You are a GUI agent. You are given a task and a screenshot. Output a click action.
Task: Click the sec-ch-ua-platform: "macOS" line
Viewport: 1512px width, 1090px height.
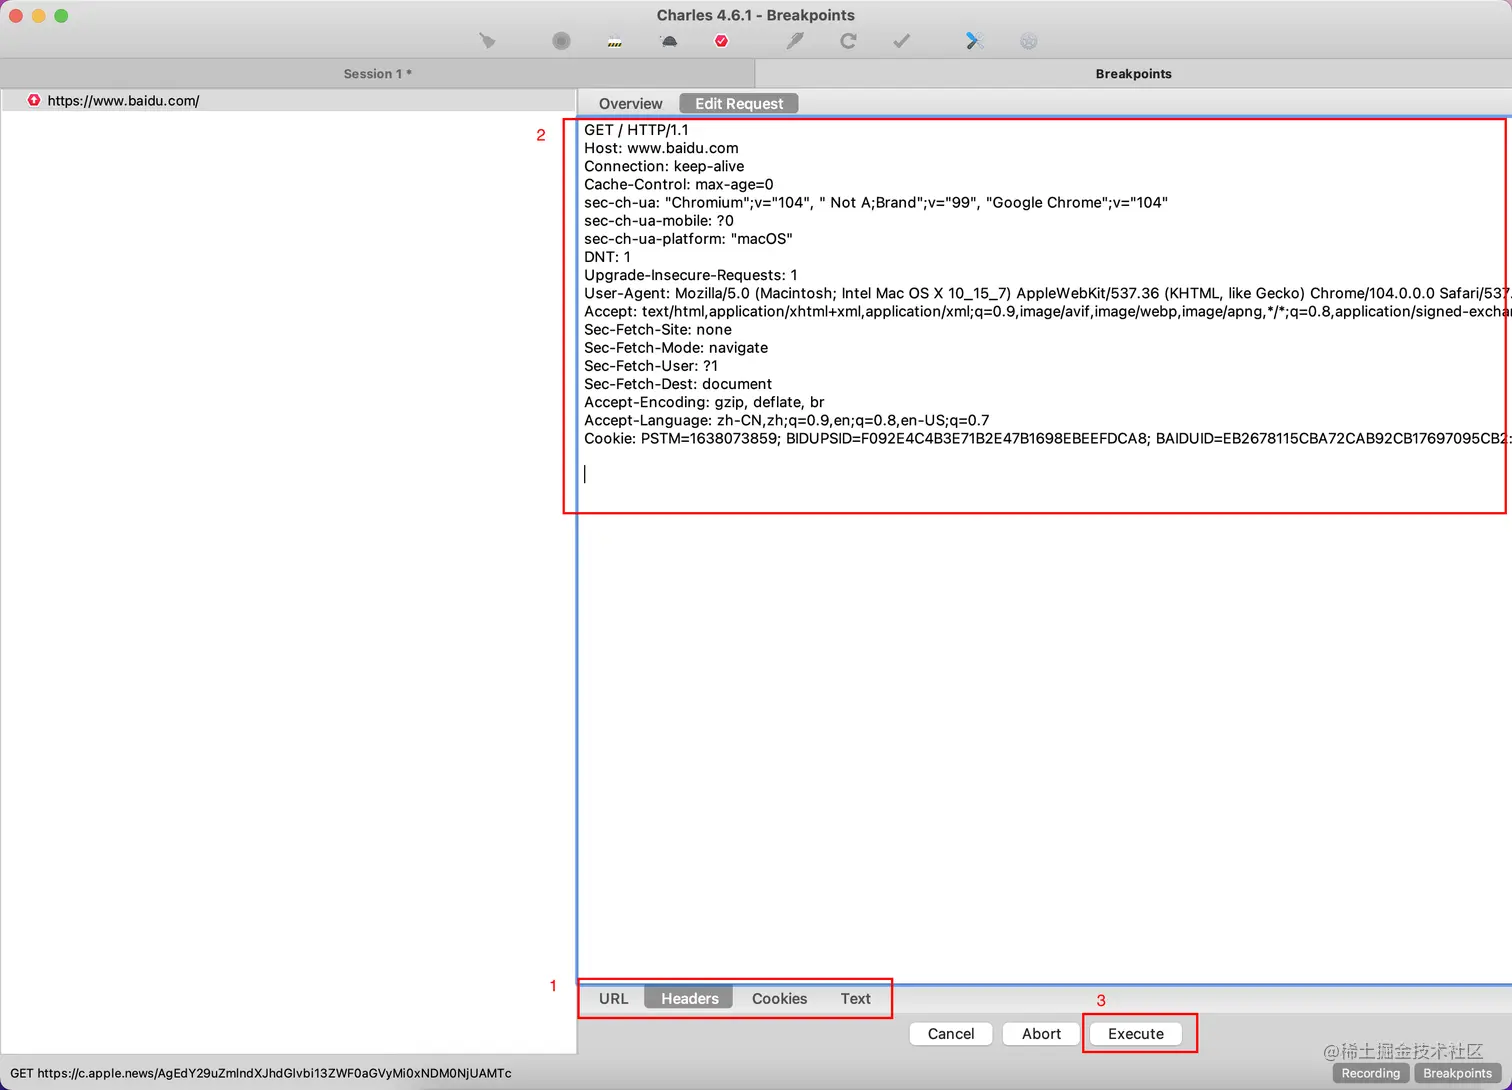pos(688,239)
